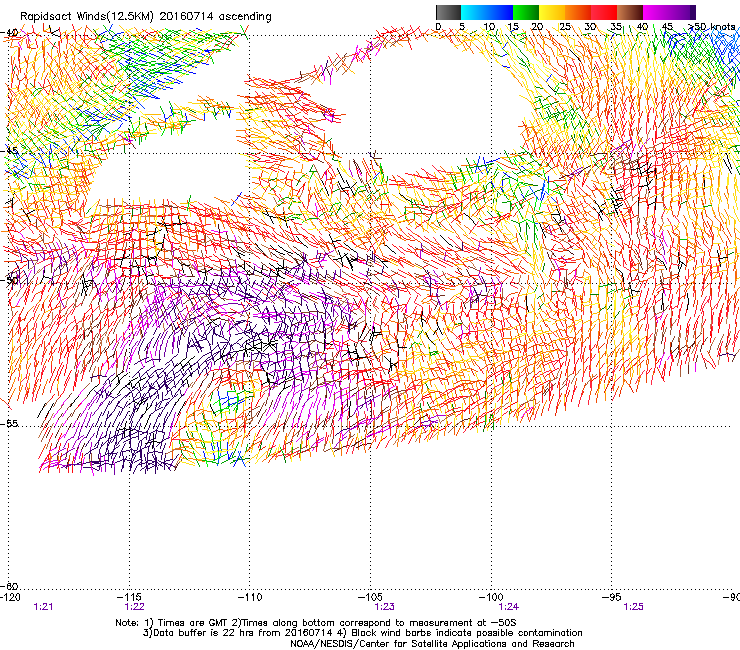Screen dimensions: 740x650
Task: Click the -105 longitude axis label
Action: pyautogui.click(x=370, y=597)
